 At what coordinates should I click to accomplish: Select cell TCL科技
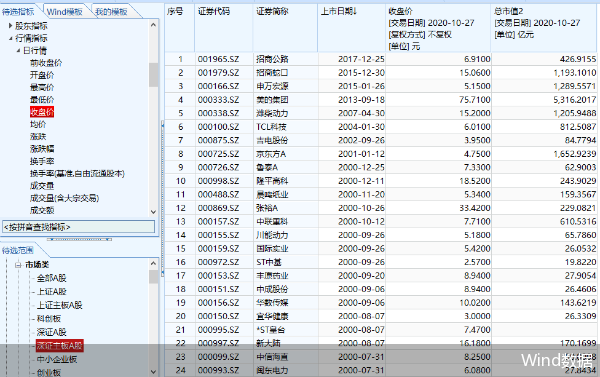(x=285, y=127)
